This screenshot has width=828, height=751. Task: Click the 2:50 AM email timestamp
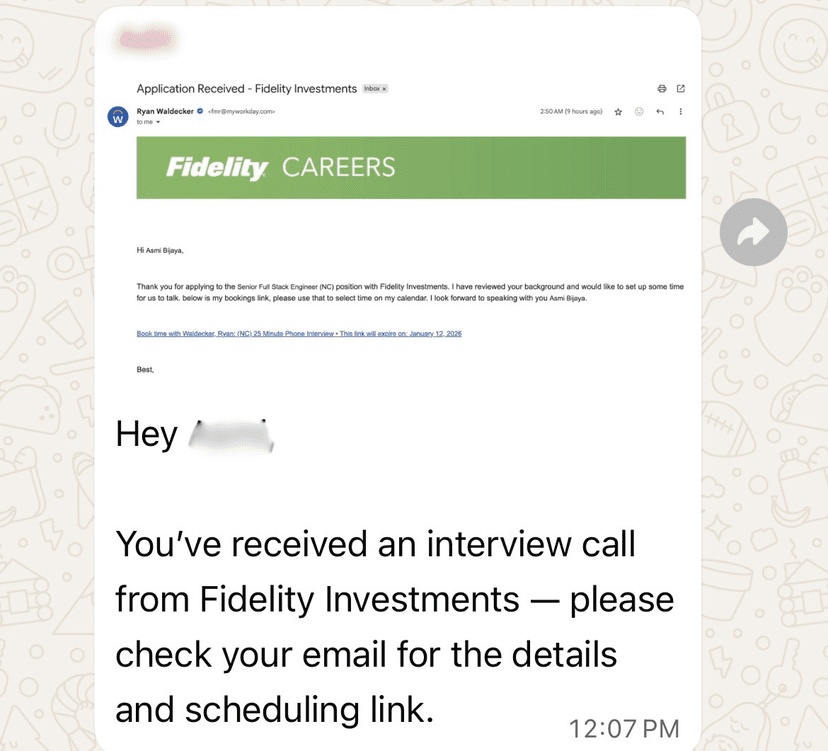570,112
